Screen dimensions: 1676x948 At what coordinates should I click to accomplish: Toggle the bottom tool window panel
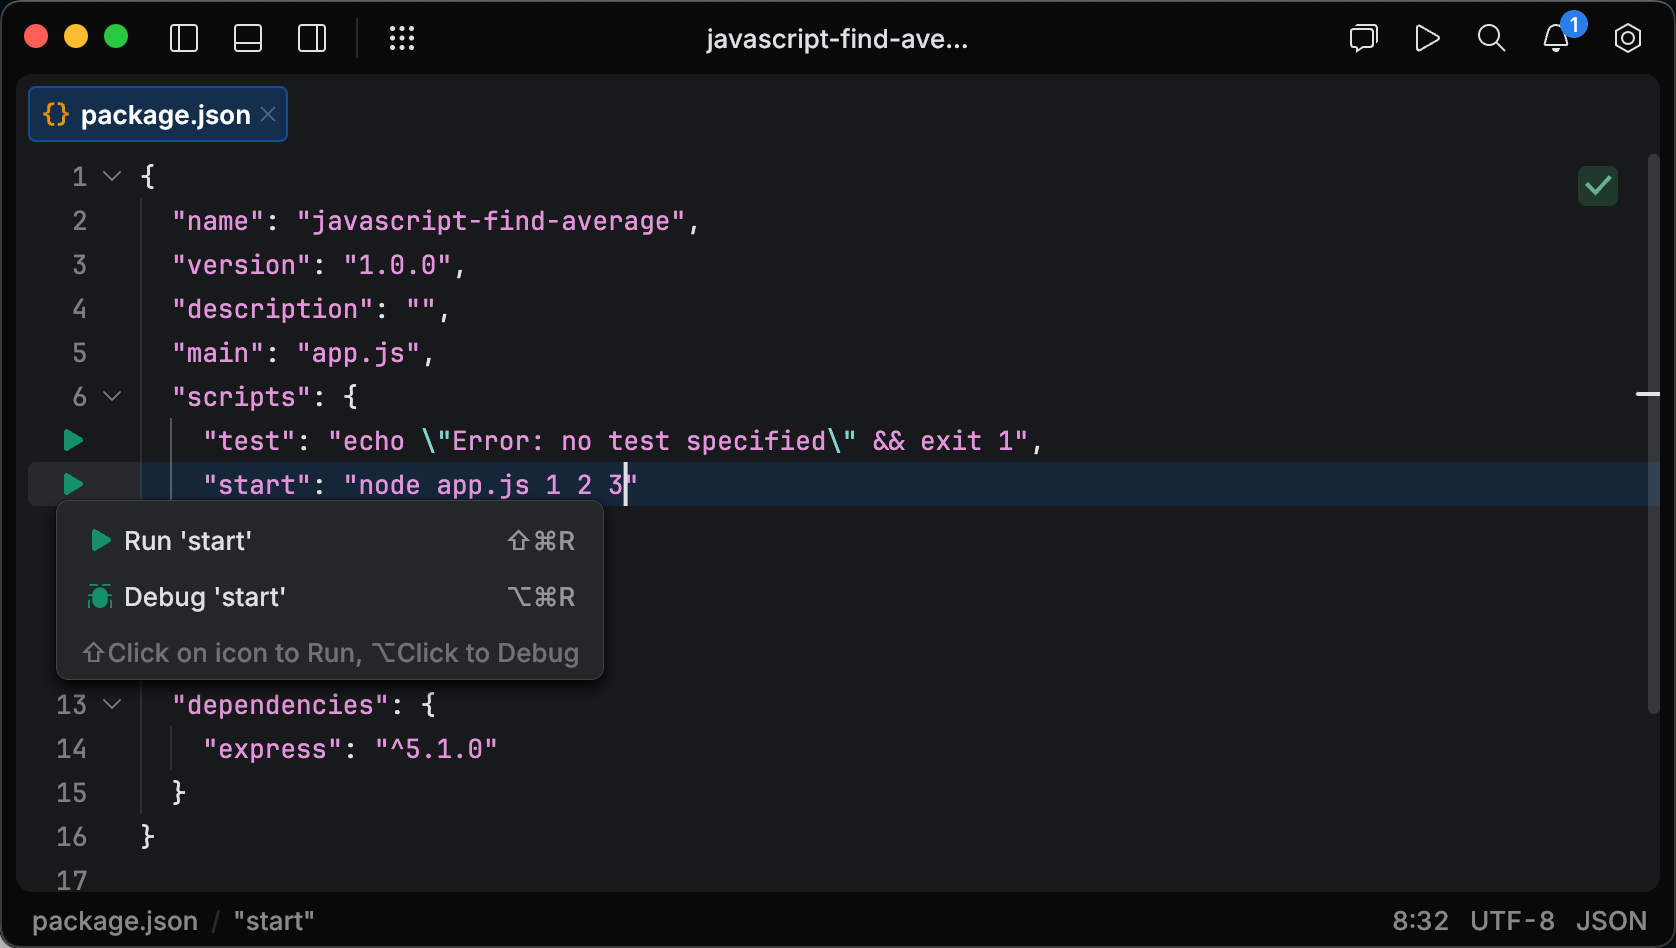247,38
